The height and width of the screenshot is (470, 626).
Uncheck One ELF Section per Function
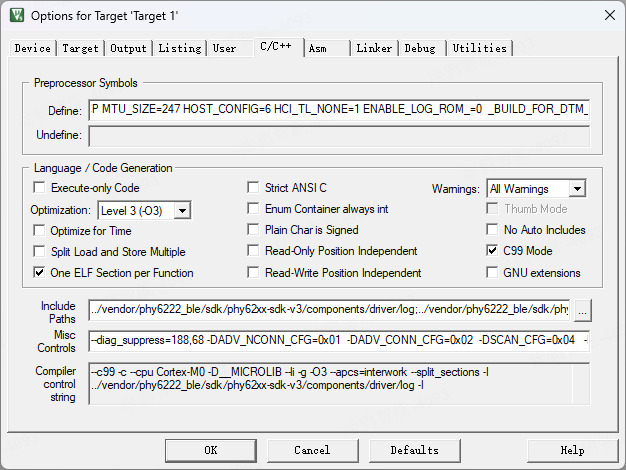pyautogui.click(x=40, y=273)
